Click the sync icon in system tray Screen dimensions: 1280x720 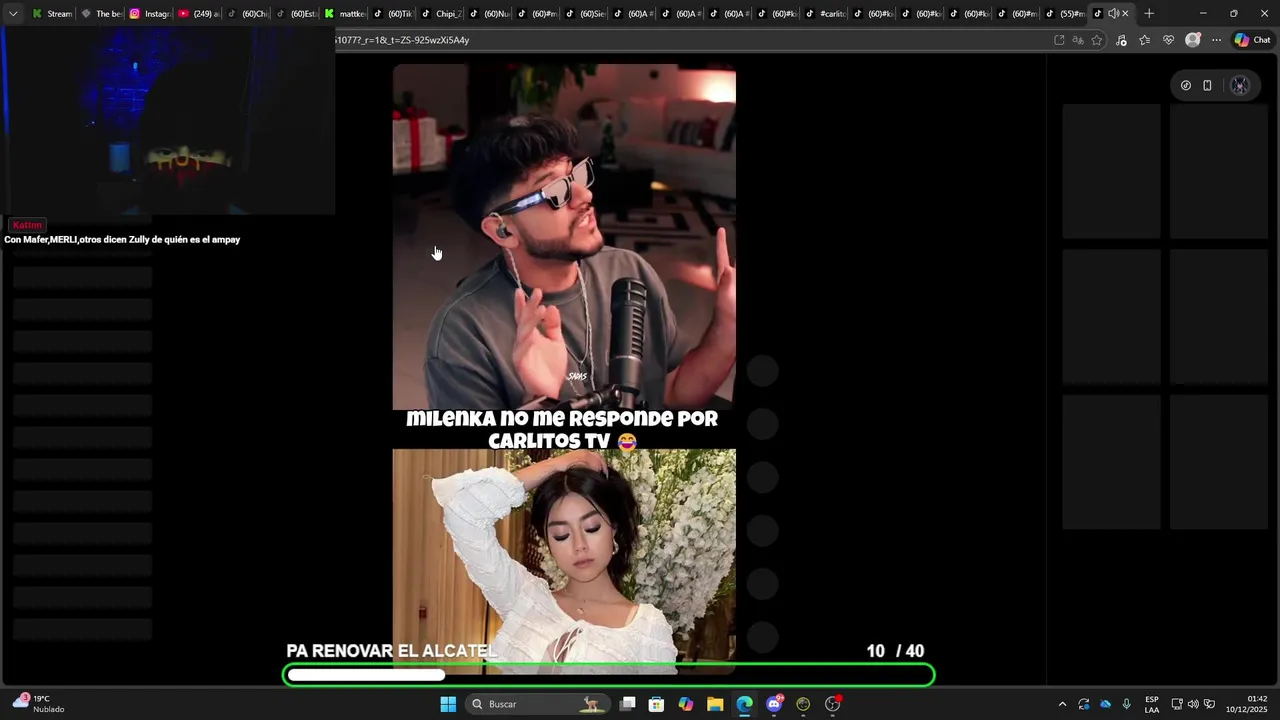[x=1084, y=704]
